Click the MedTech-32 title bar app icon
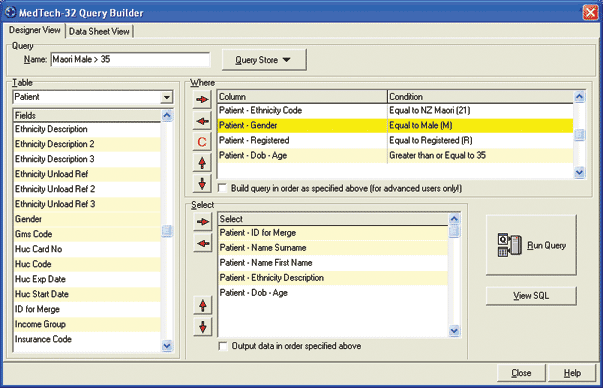The width and height of the screenshot is (603, 388). point(10,12)
